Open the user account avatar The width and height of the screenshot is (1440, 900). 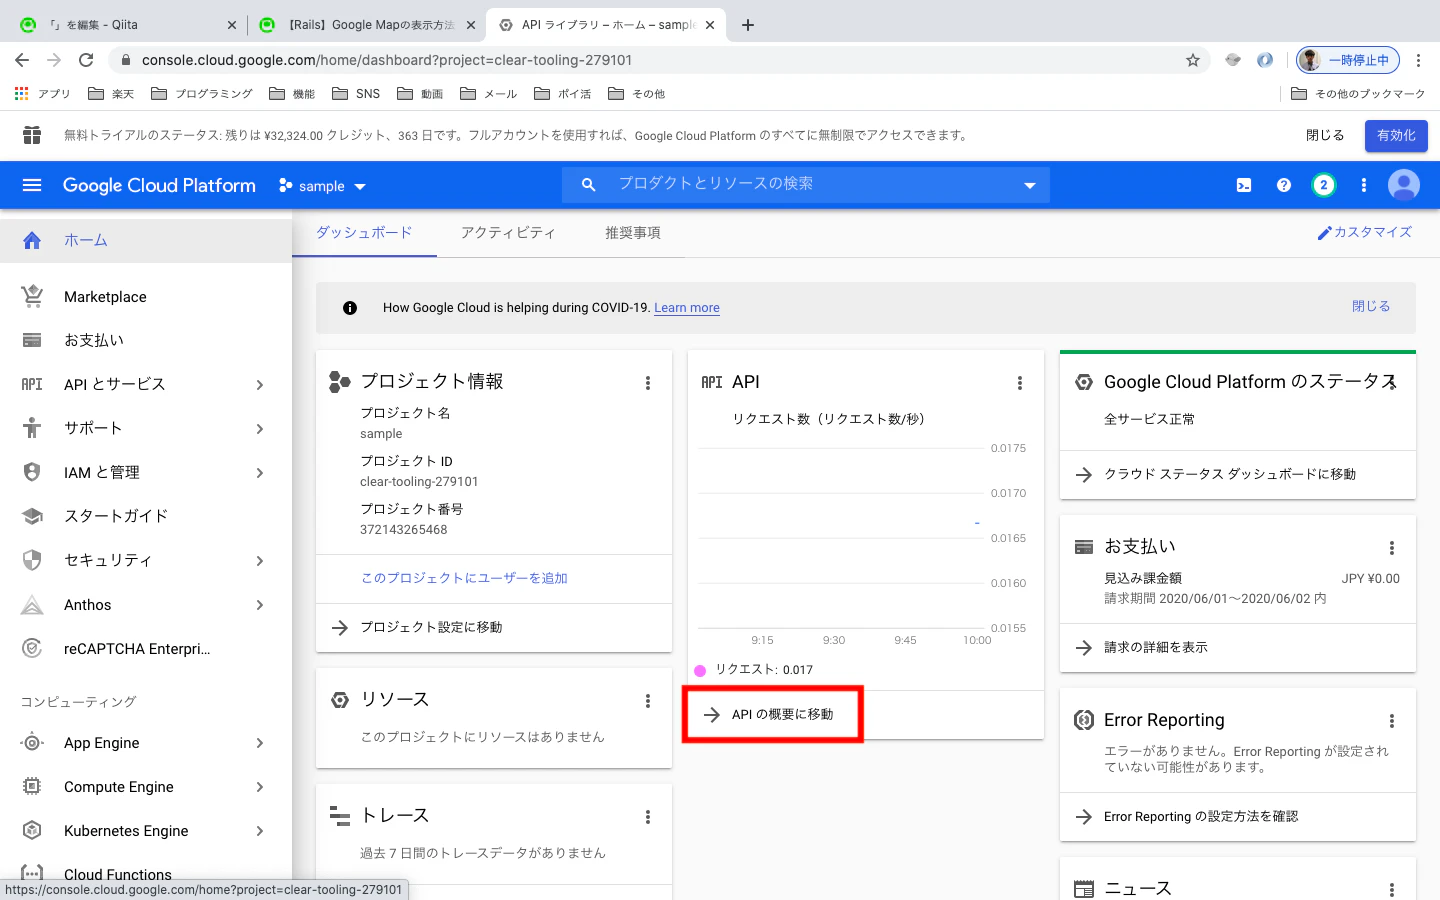click(x=1404, y=185)
